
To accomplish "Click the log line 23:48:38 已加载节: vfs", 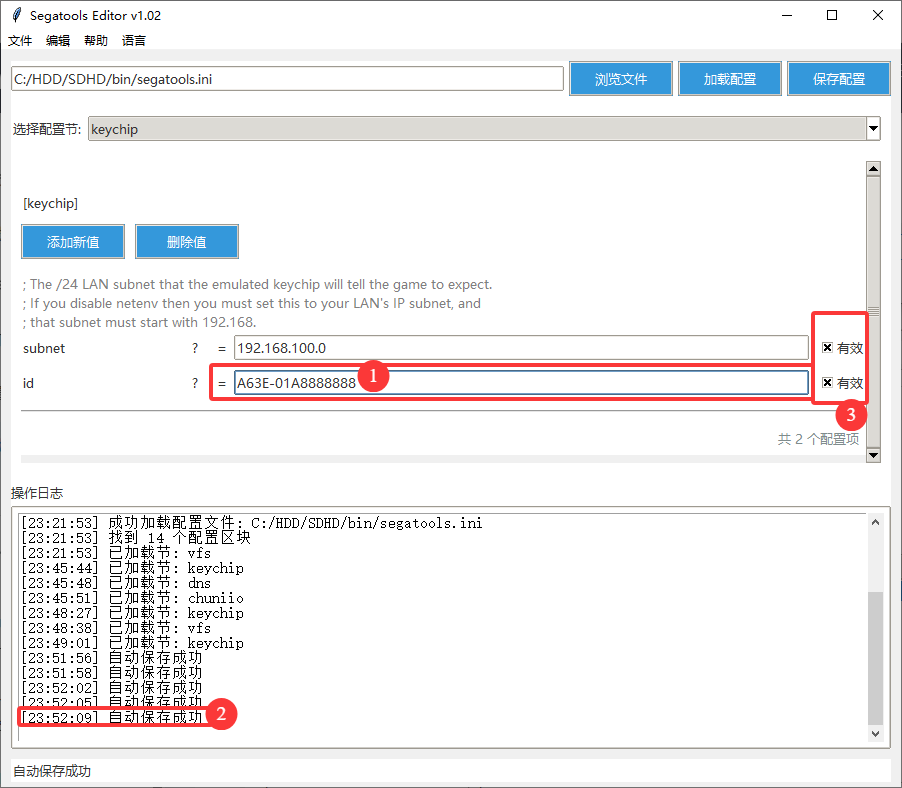I will 116,628.
